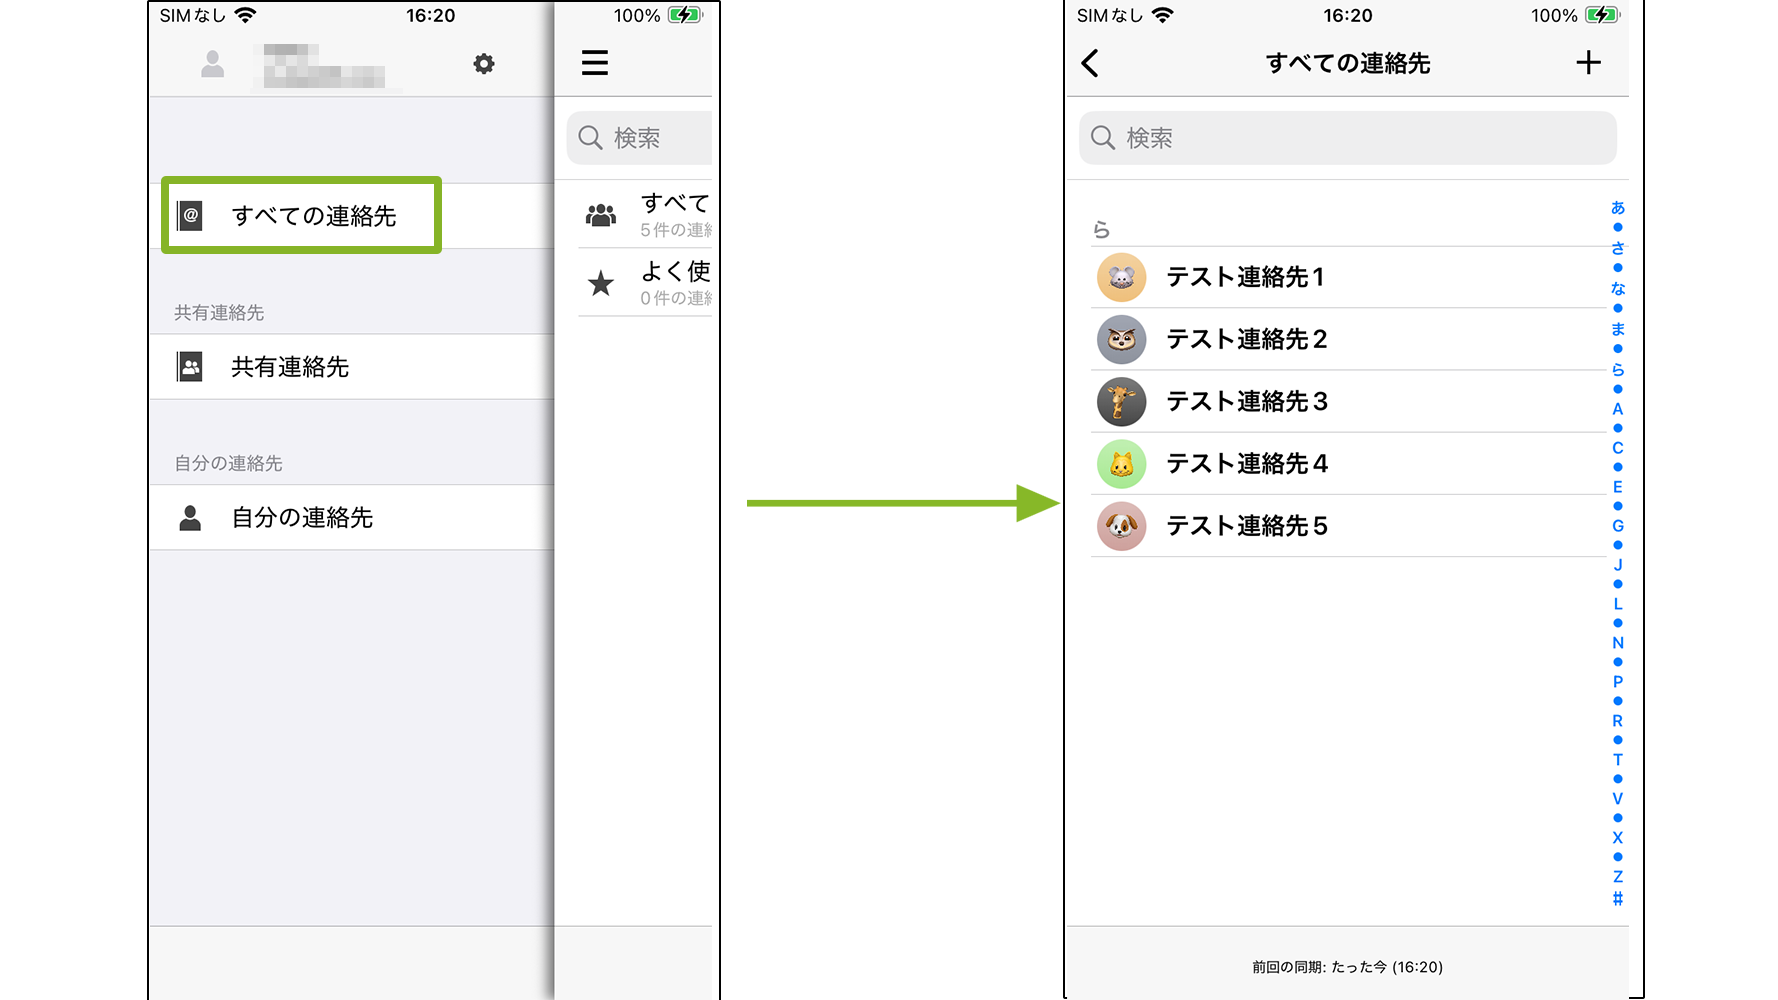The height and width of the screenshot is (1000, 1778).
Task: Tap the cat avatar of テスト連絡先4
Action: (x=1121, y=464)
